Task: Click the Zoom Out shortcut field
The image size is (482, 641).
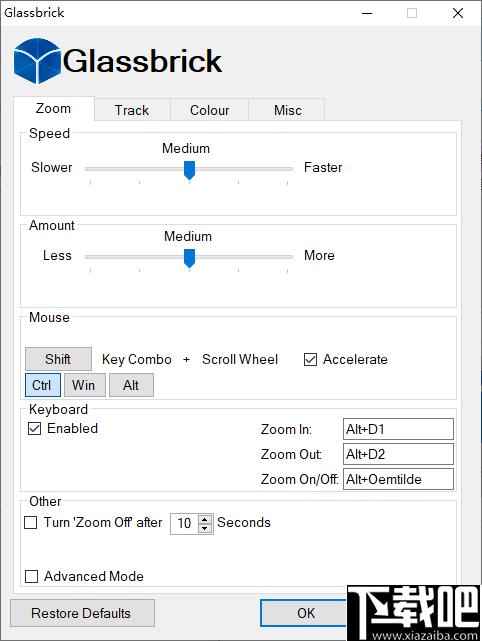Action: pos(398,454)
